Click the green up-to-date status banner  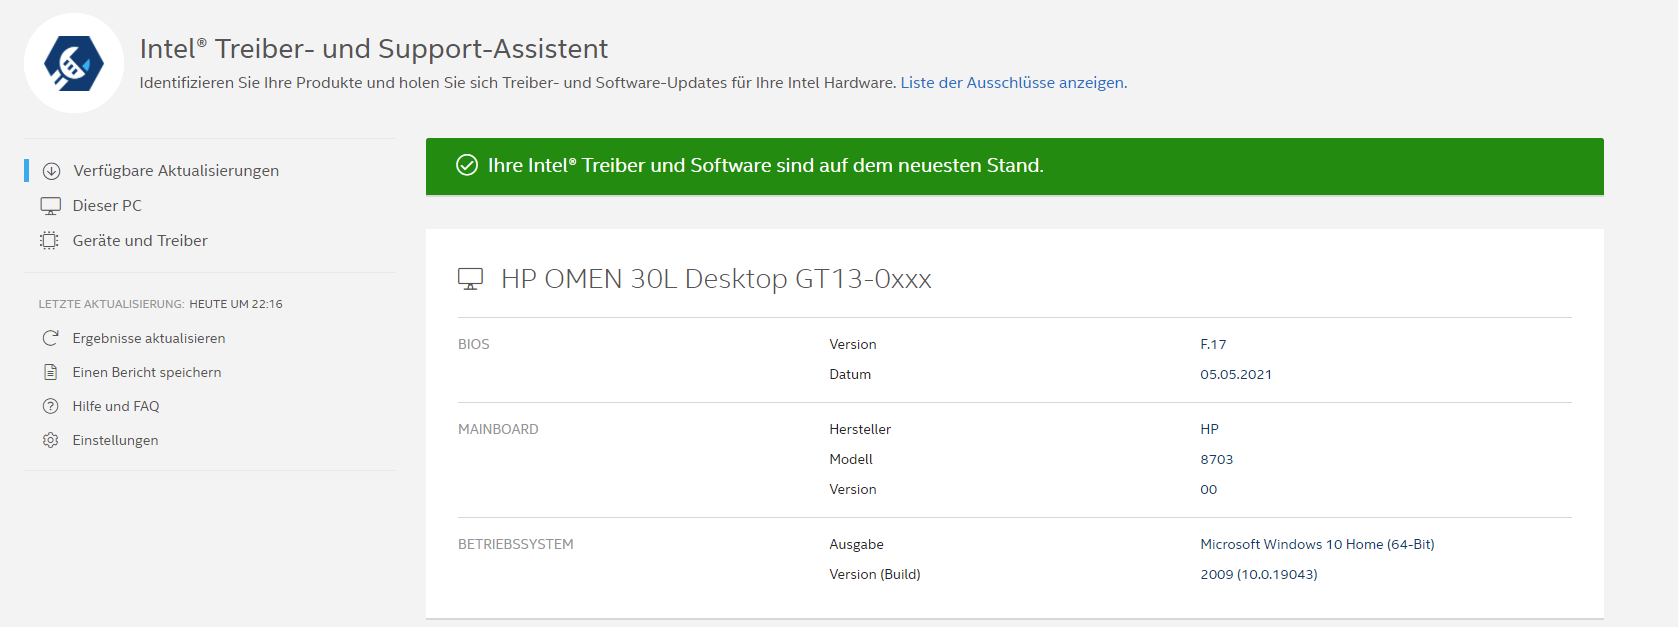click(x=1014, y=166)
